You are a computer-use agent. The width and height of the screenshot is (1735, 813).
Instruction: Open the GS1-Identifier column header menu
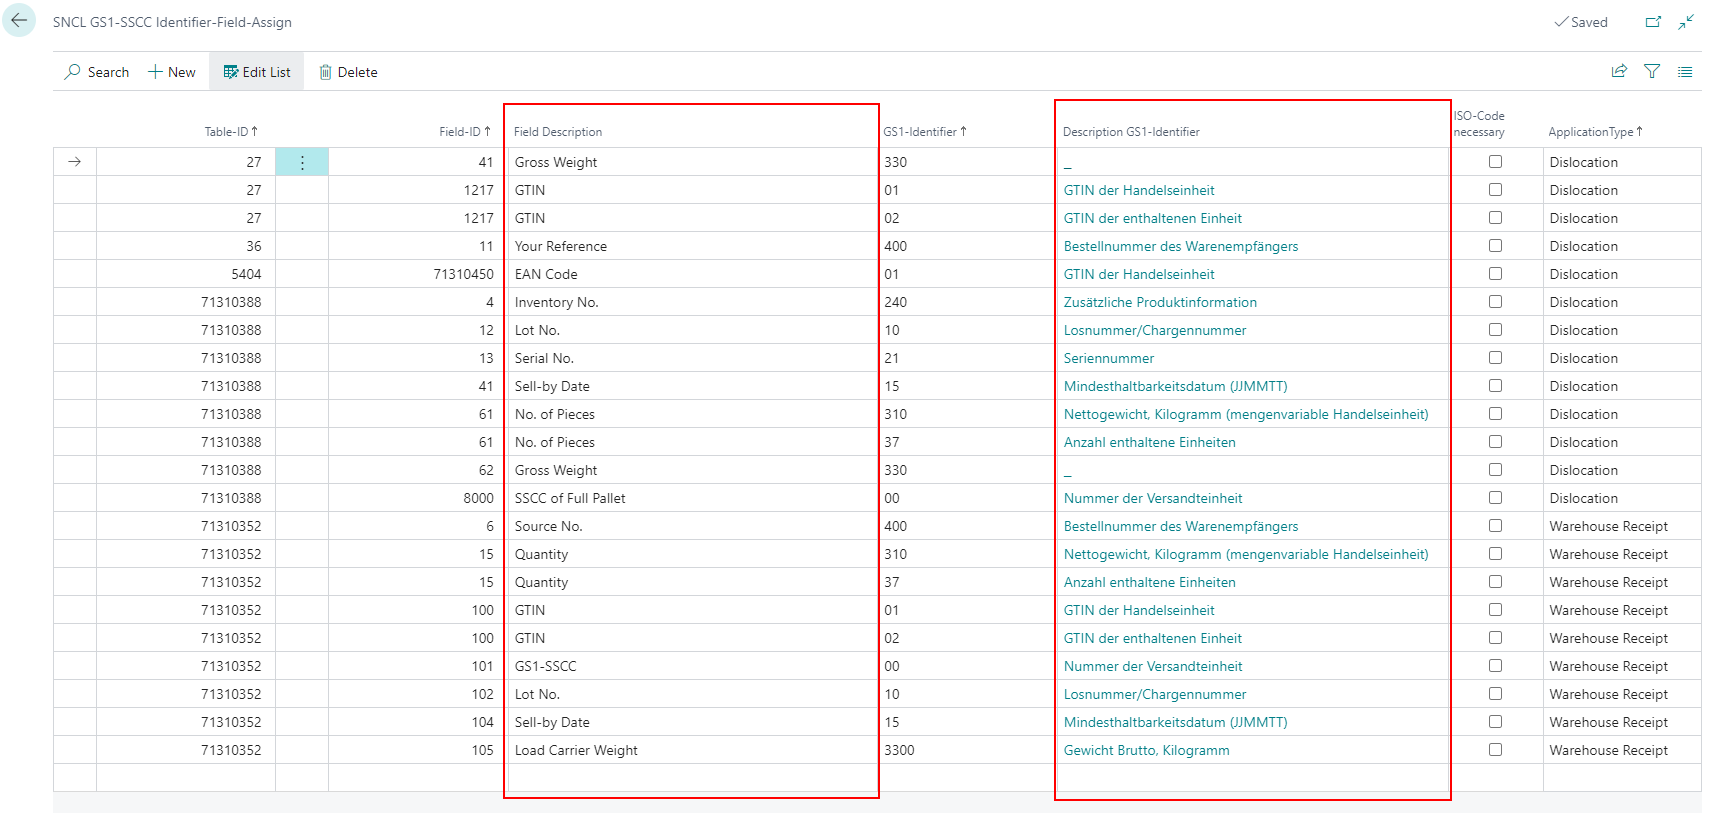(x=924, y=132)
